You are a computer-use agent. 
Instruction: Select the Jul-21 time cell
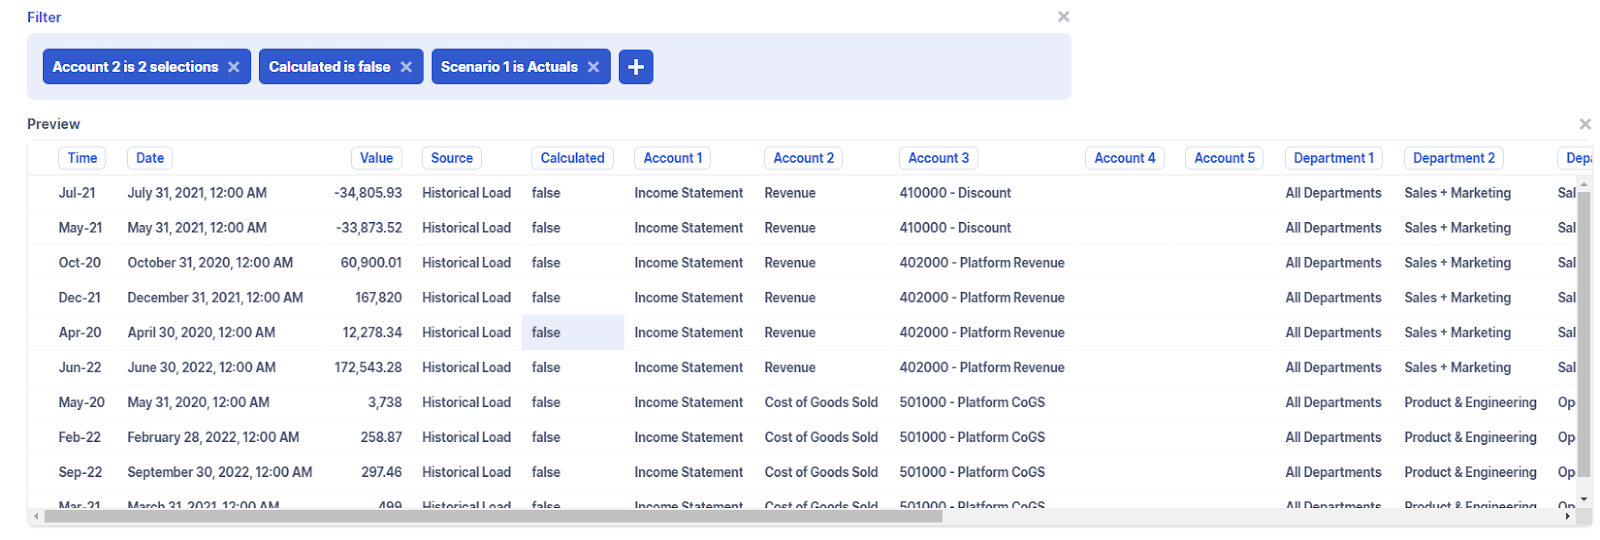[77, 193]
